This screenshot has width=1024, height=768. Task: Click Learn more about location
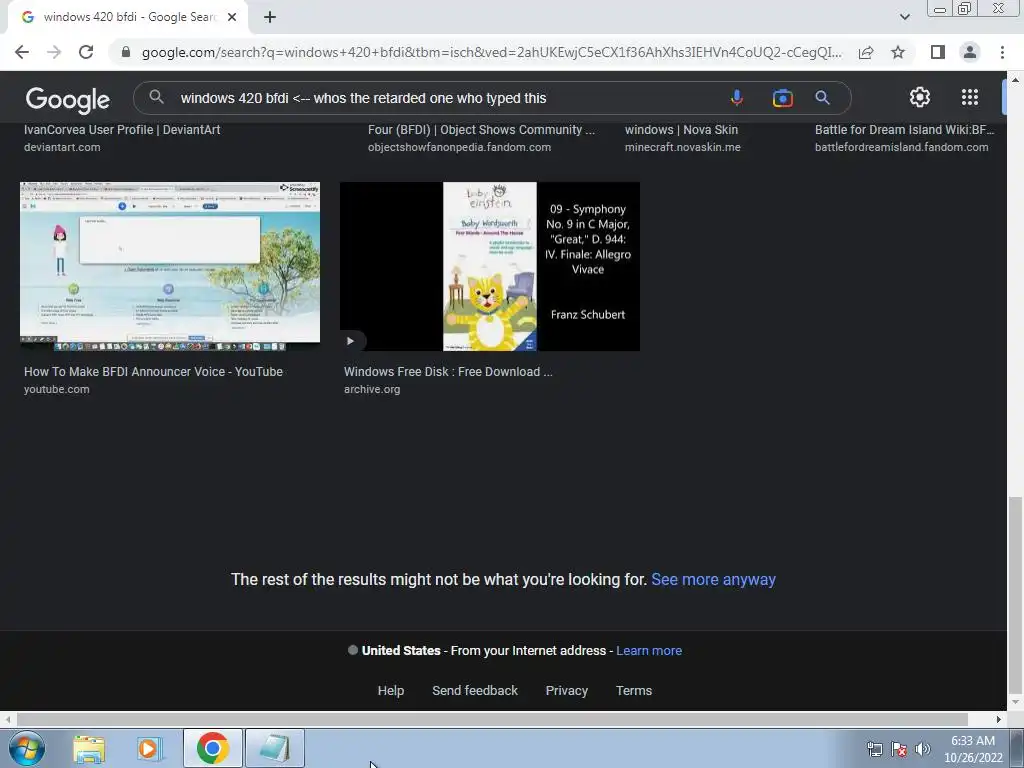pos(649,651)
